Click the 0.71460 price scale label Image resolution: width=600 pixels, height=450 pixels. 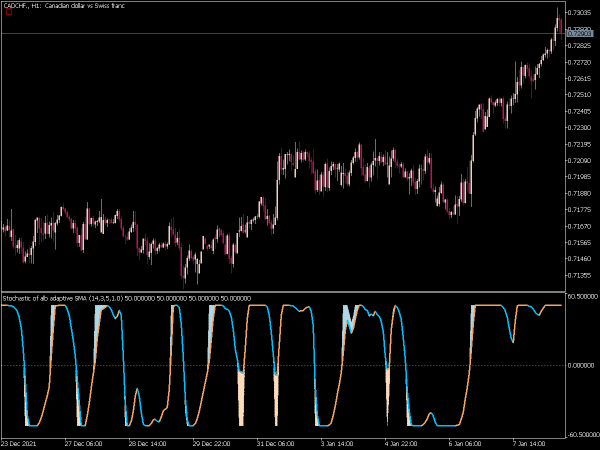tap(579, 259)
